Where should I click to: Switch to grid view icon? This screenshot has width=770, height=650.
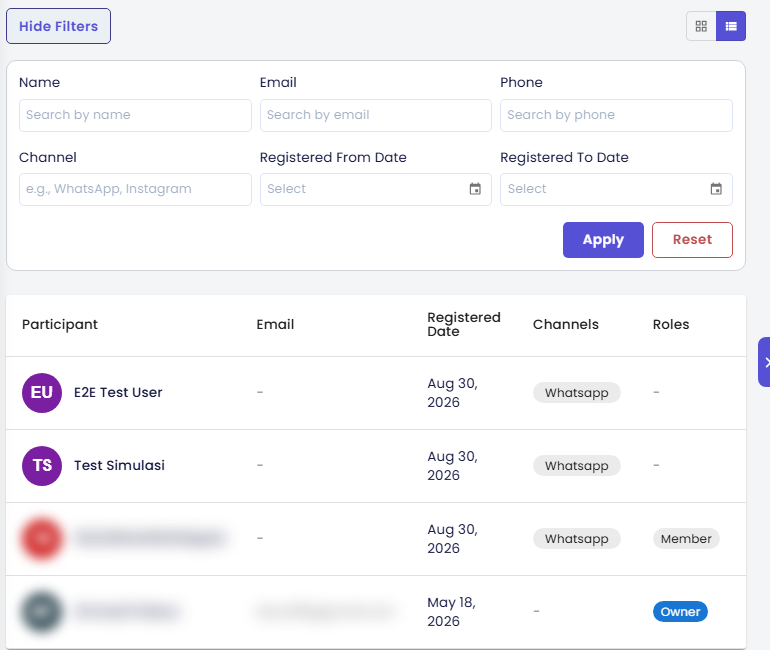(x=701, y=26)
